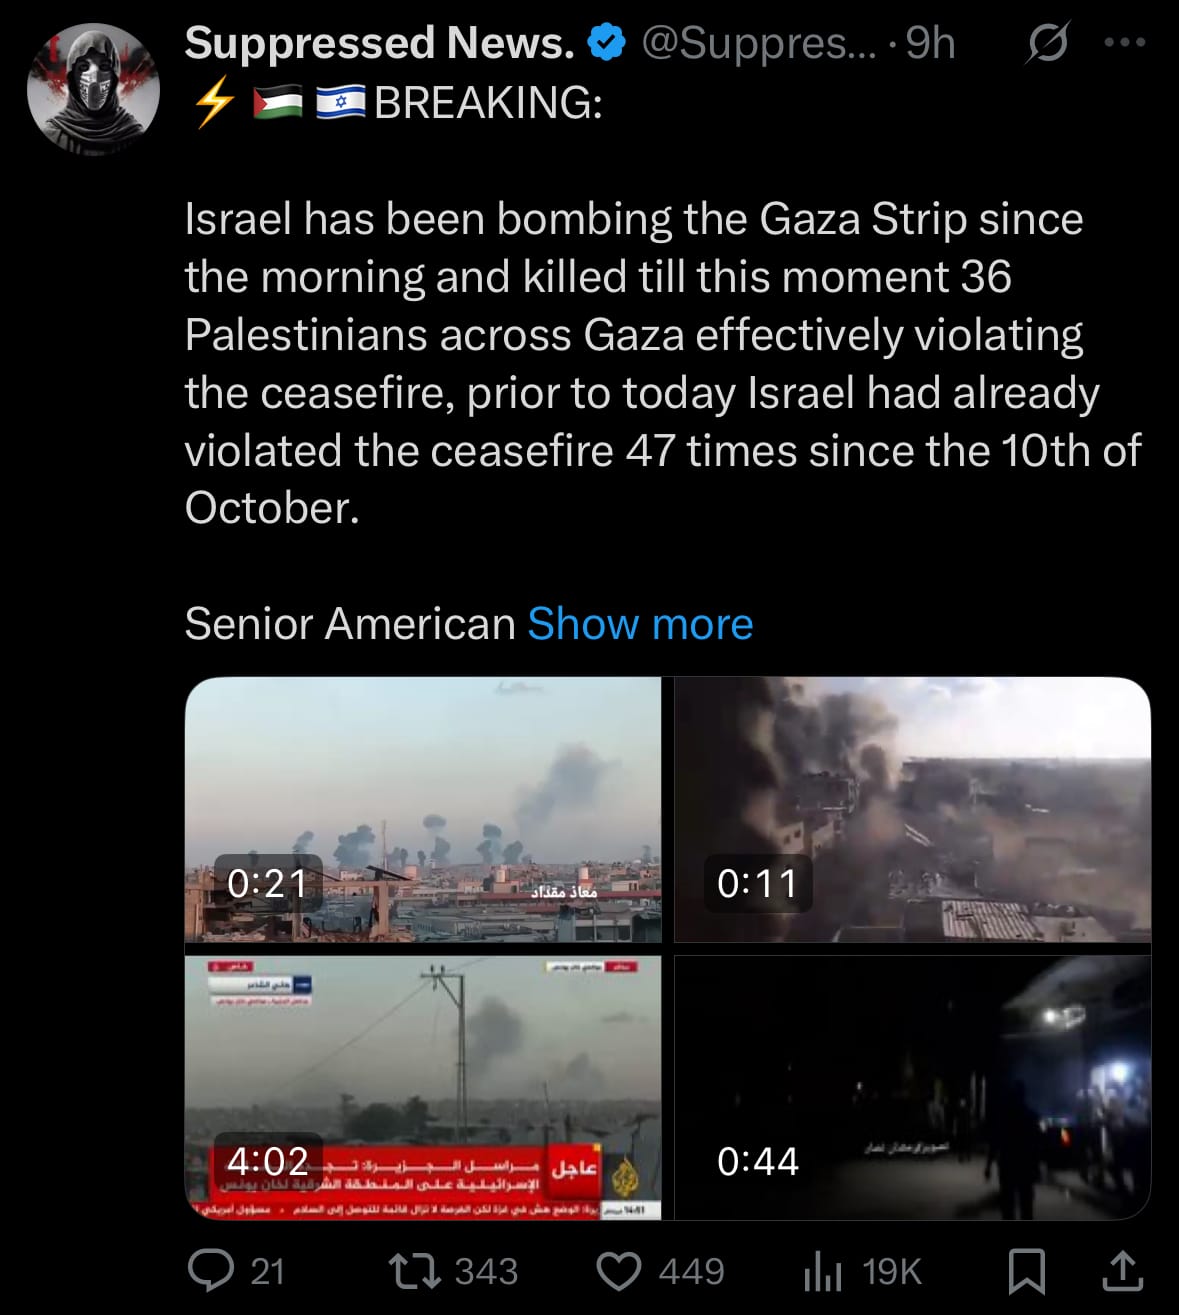Like the post with heart icon
Screen dimensions: 1179x1315
[619, 1271]
